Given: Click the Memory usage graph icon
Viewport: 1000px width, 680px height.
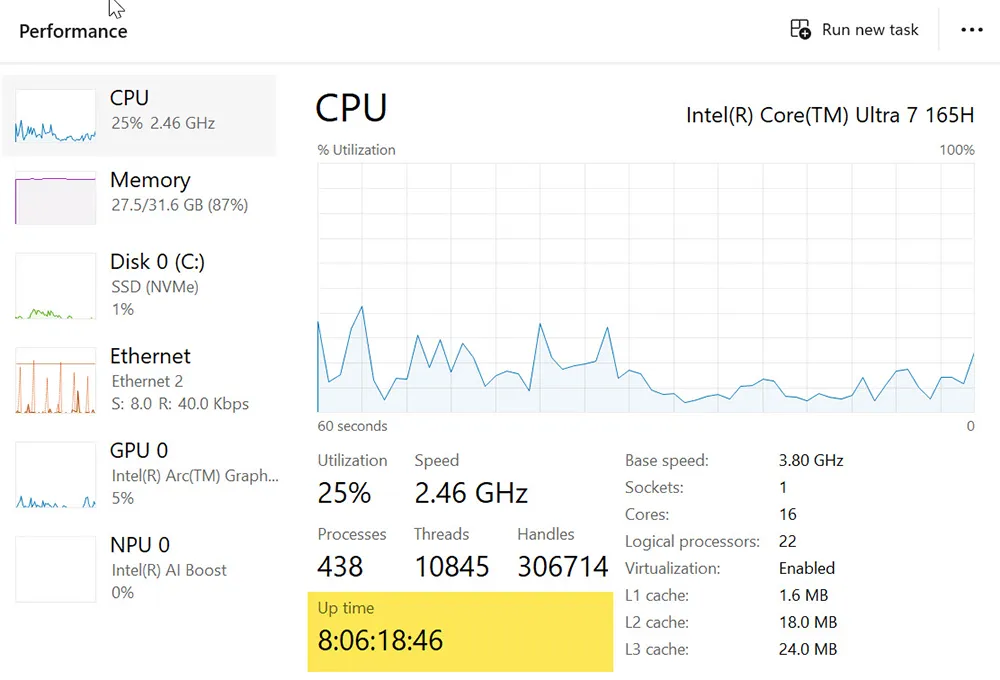Looking at the screenshot, I should coord(54,197).
